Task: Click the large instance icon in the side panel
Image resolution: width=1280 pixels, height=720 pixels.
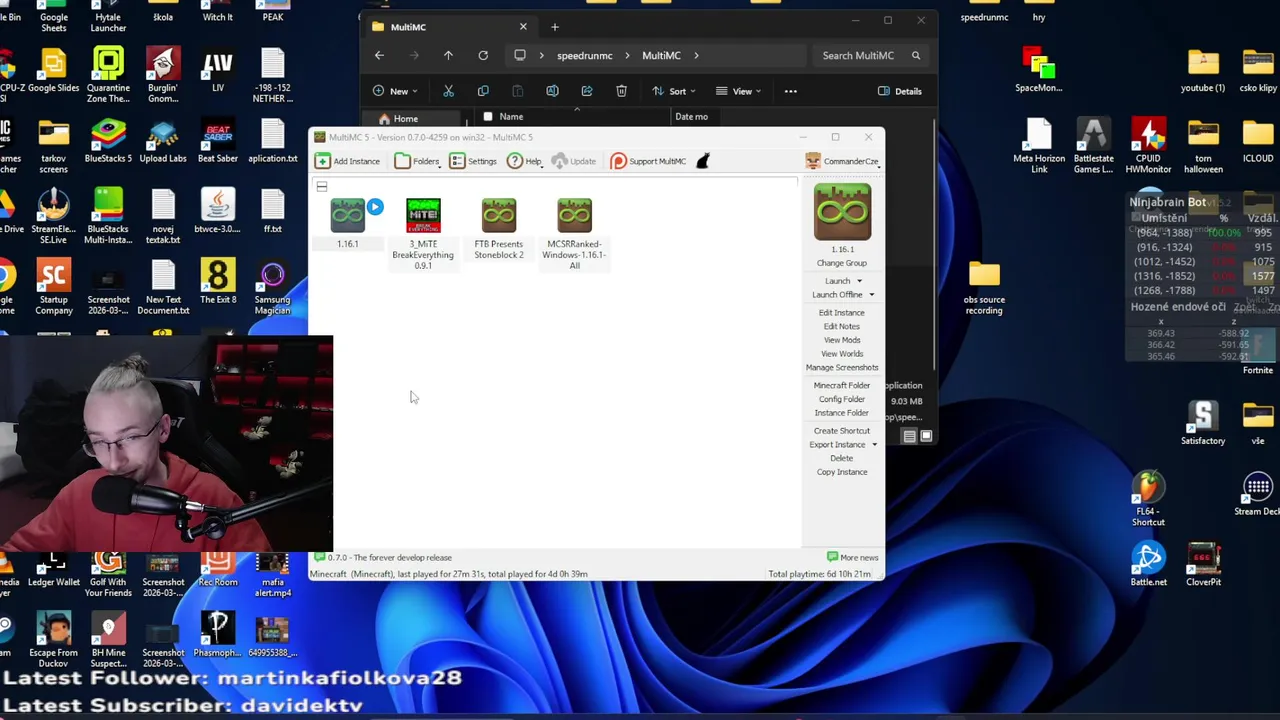Action: coord(842,212)
